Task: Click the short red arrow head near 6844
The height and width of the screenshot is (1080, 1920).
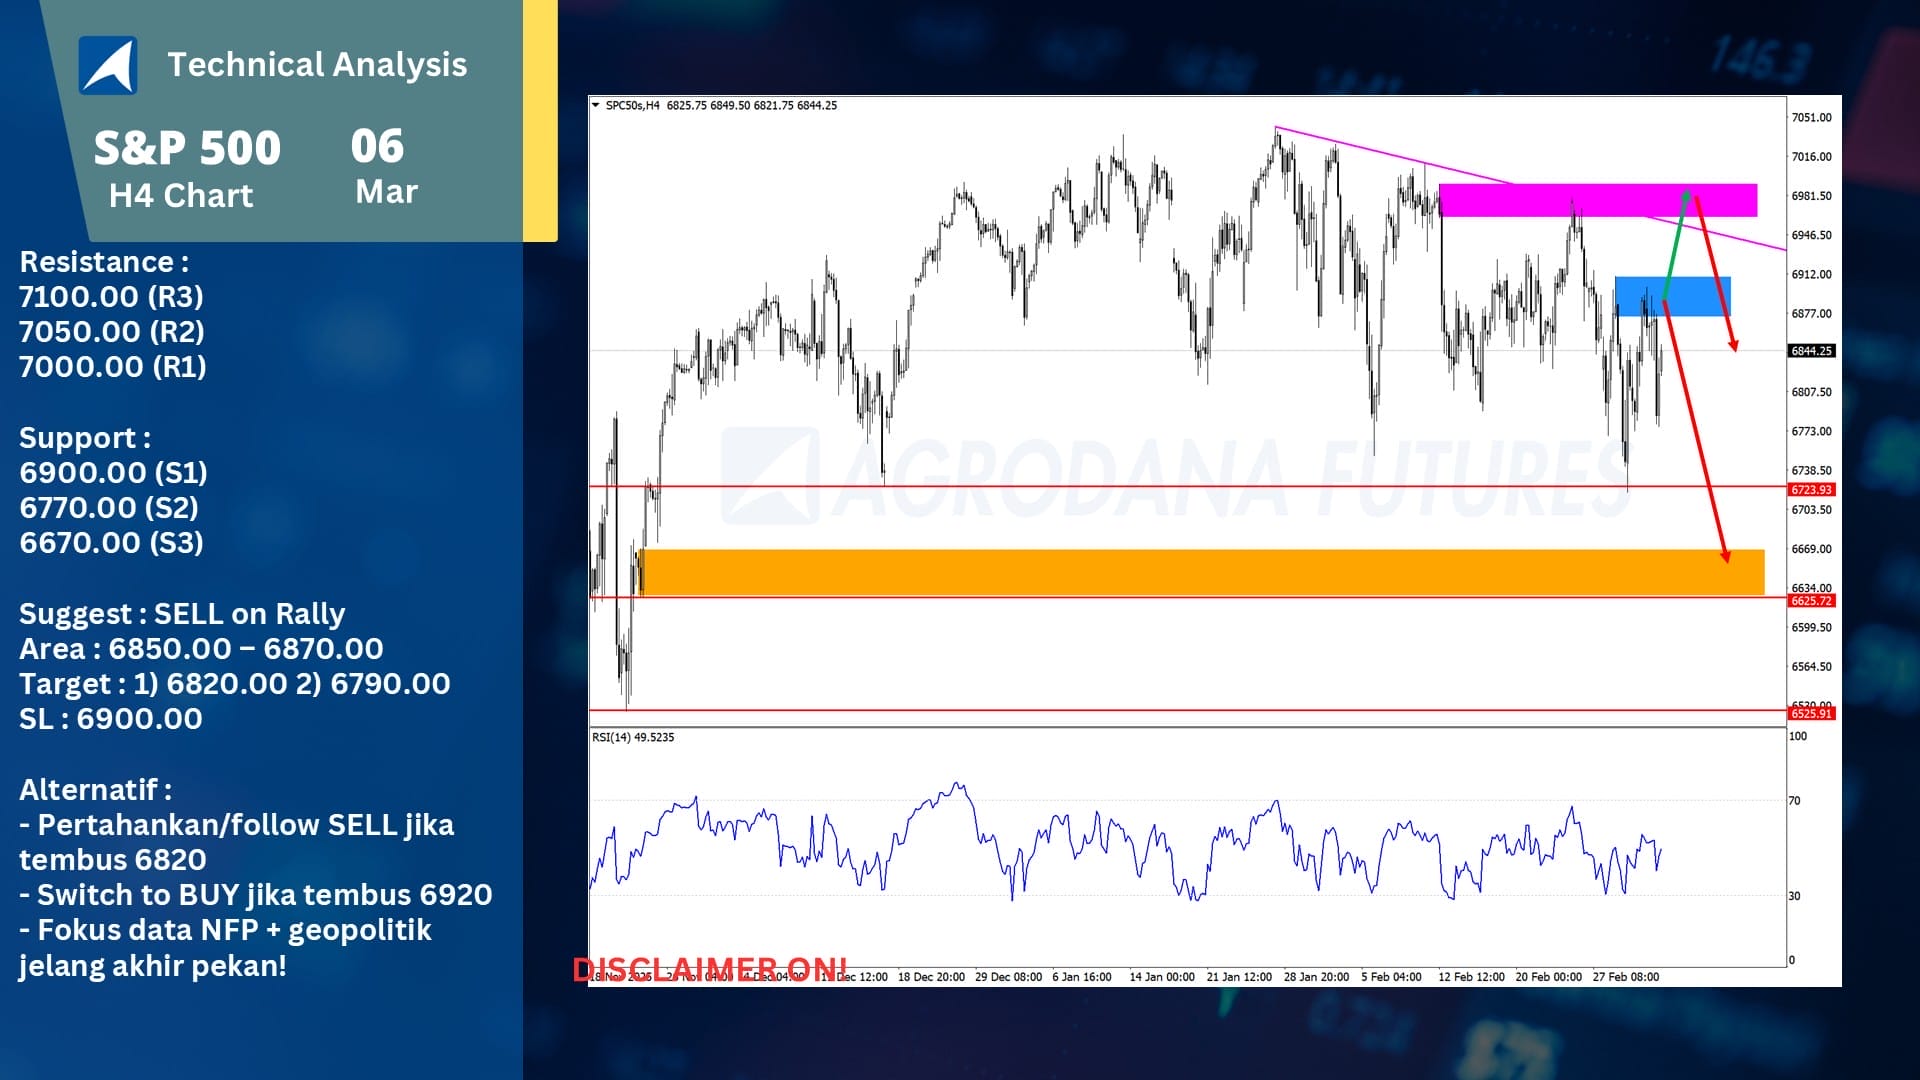Action: pos(1734,345)
